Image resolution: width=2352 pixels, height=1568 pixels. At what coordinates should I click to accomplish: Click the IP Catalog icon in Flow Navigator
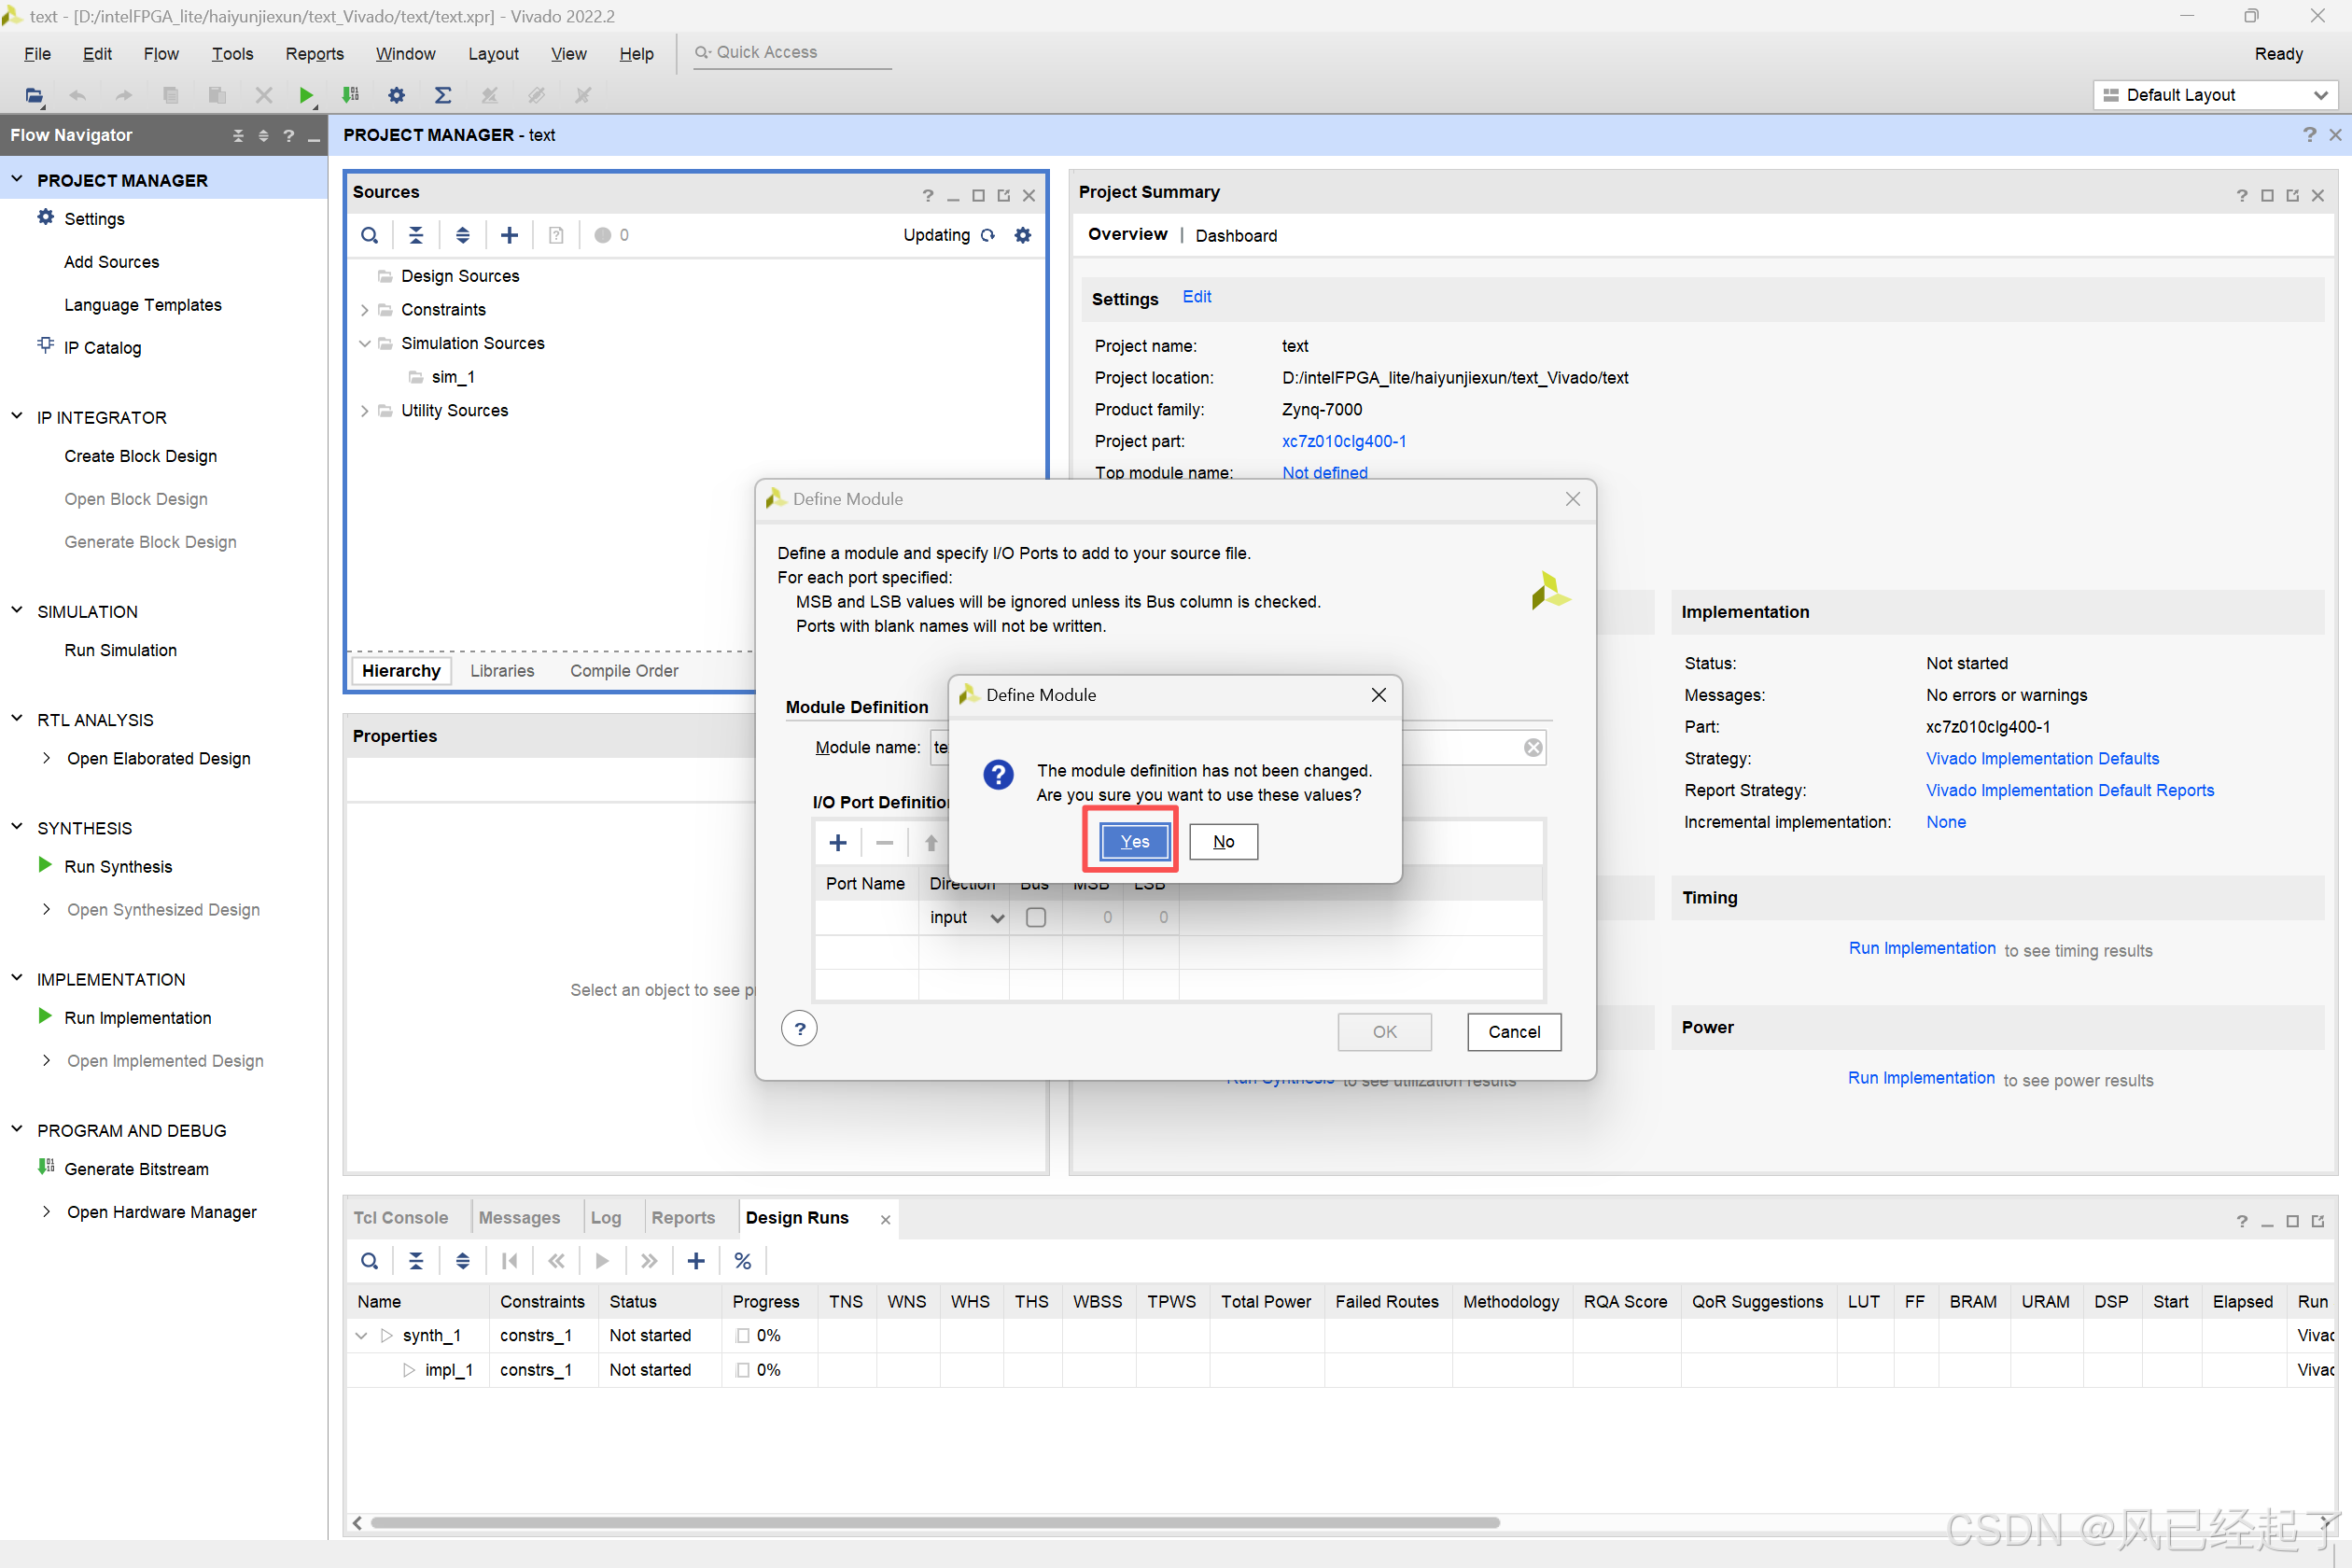pyautogui.click(x=45, y=346)
